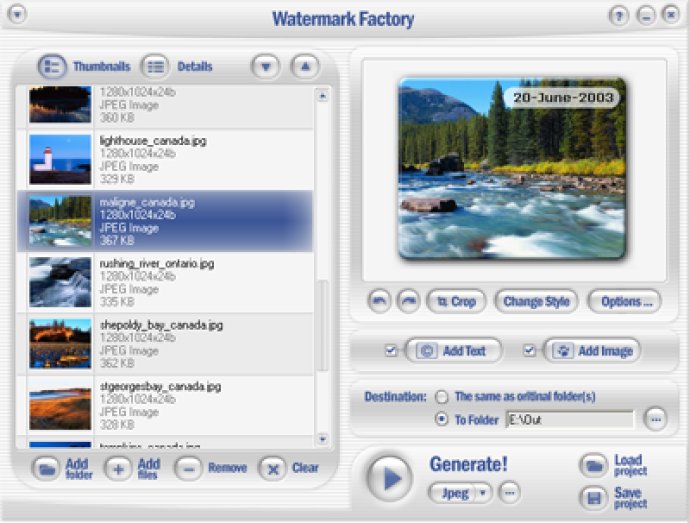This screenshot has height=523, width=690.
Task: Open the top-left application menu arrow
Action: click(x=17, y=15)
